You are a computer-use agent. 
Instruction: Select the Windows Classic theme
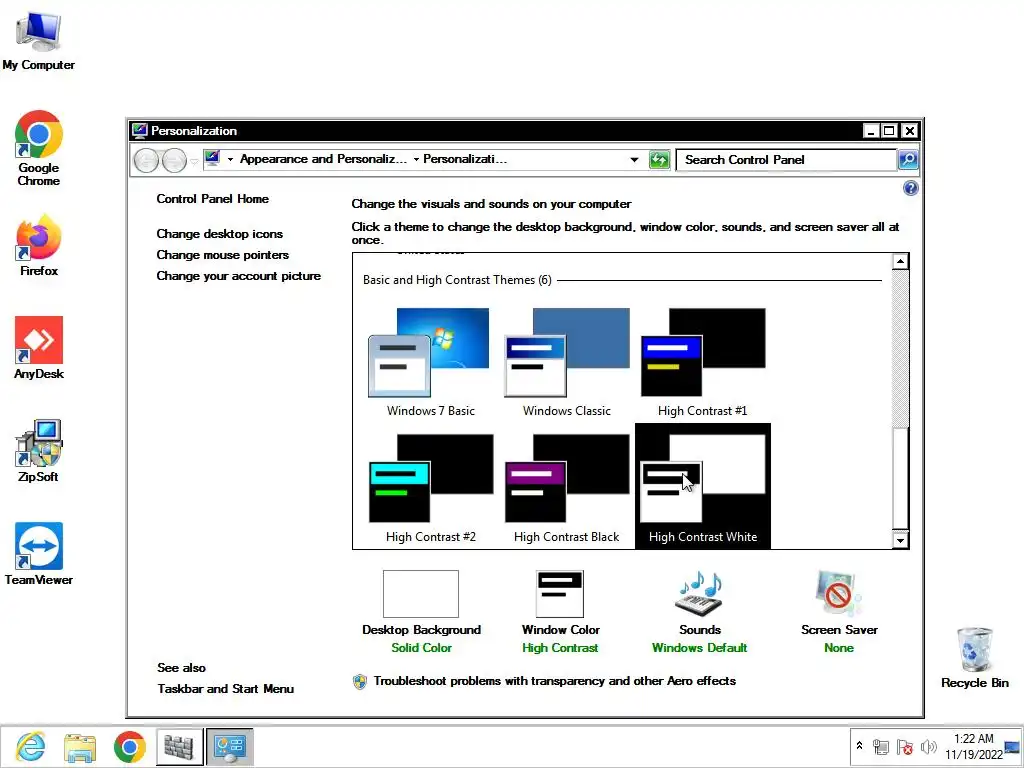(566, 360)
